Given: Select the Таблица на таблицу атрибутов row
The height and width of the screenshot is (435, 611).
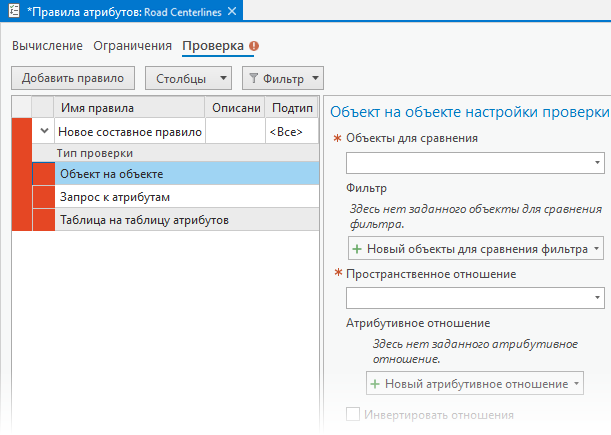Looking at the screenshot, I should pyautogui.click(x=187, y=220).
